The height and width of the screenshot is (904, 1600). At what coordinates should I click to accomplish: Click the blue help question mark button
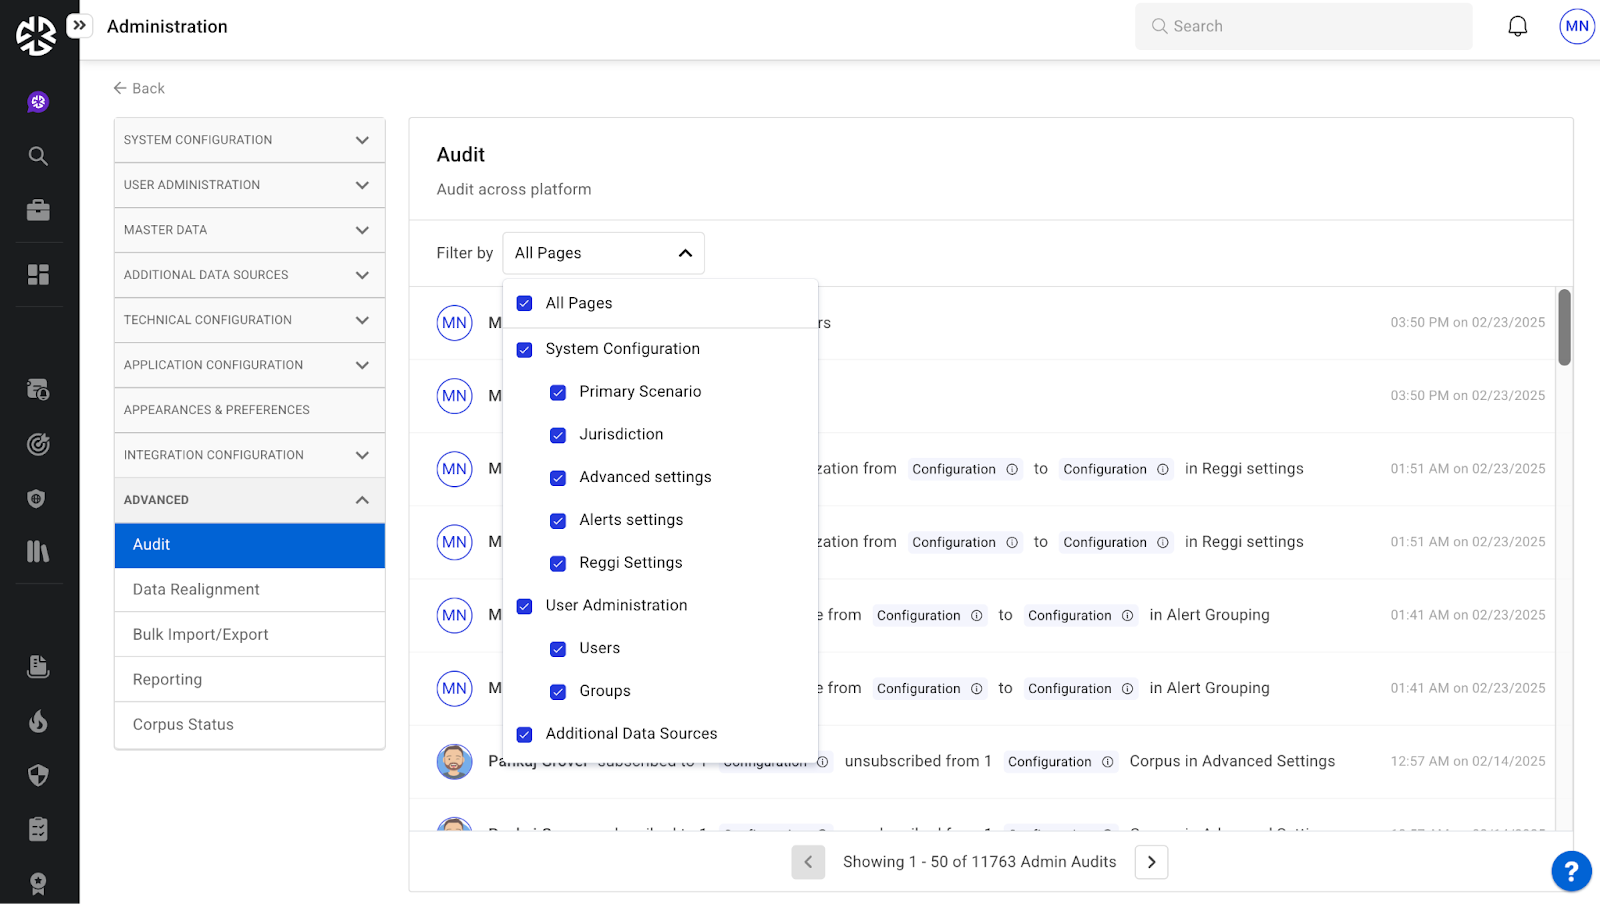(1570, 870)
